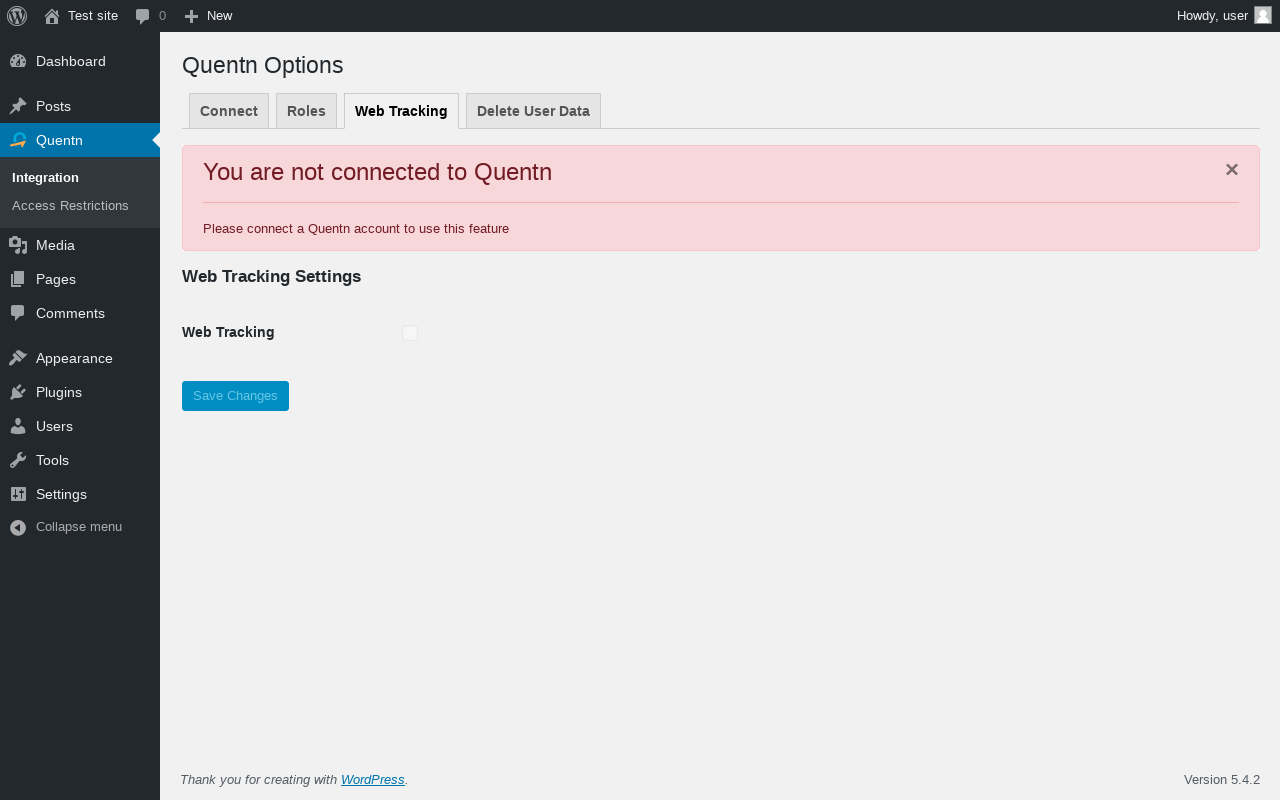
Task: Click the Pages icon in sidebar
Action: (18, 279)
